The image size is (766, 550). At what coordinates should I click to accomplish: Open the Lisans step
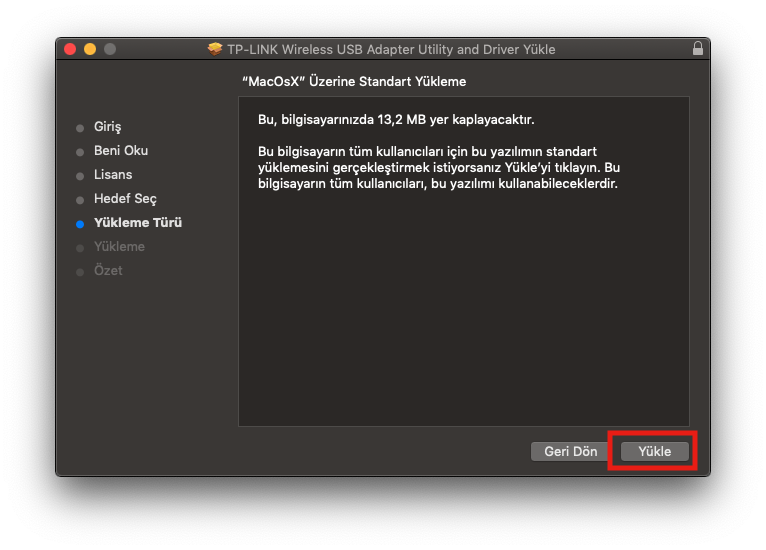(113, 175)
